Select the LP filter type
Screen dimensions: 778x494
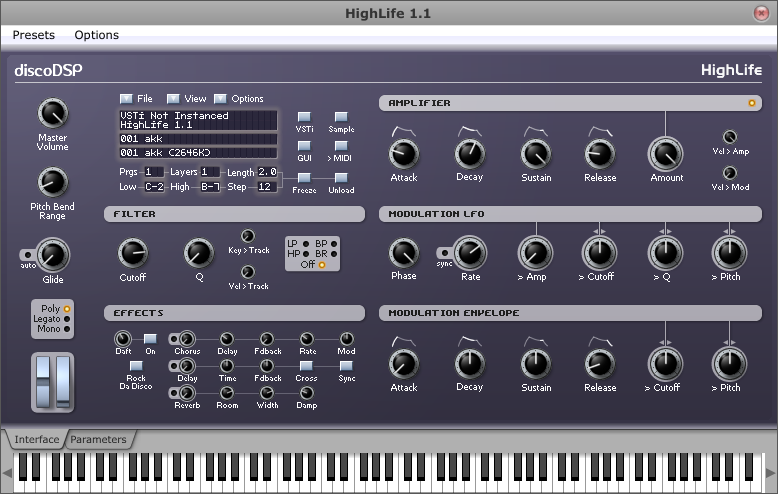305,243
